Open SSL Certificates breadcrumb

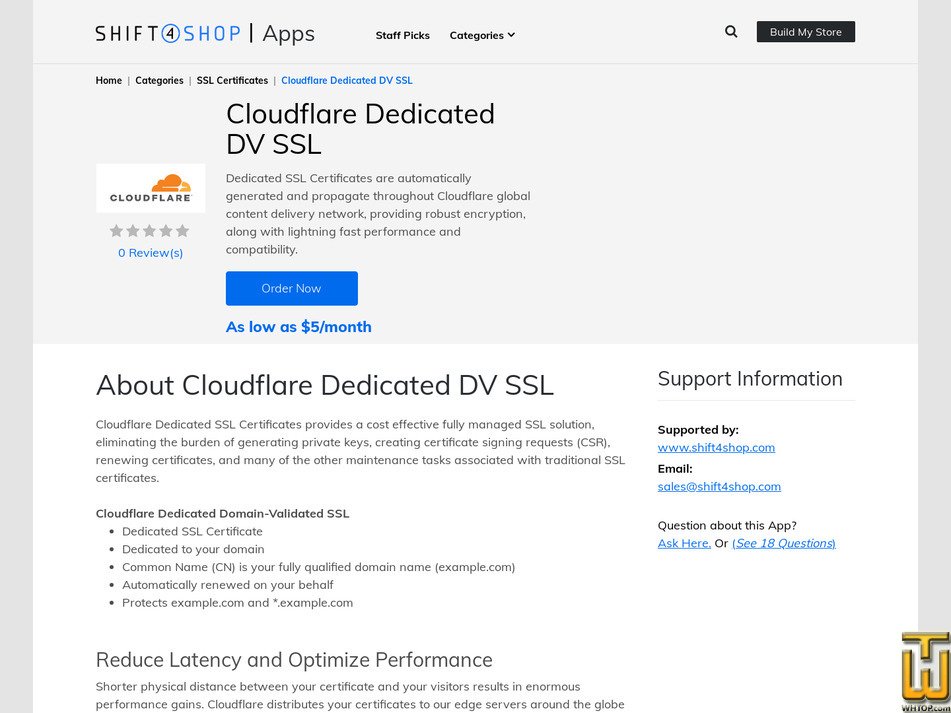point(232,81)
